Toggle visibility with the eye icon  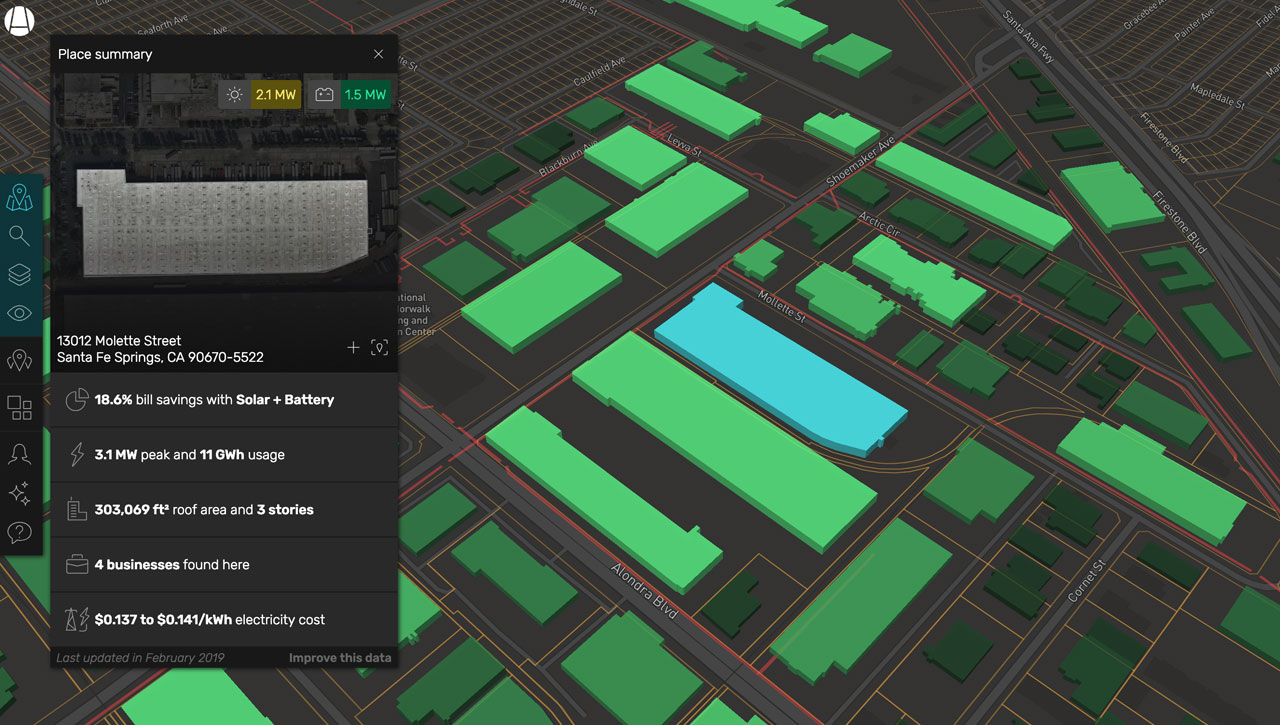click(x=19, y=314)
